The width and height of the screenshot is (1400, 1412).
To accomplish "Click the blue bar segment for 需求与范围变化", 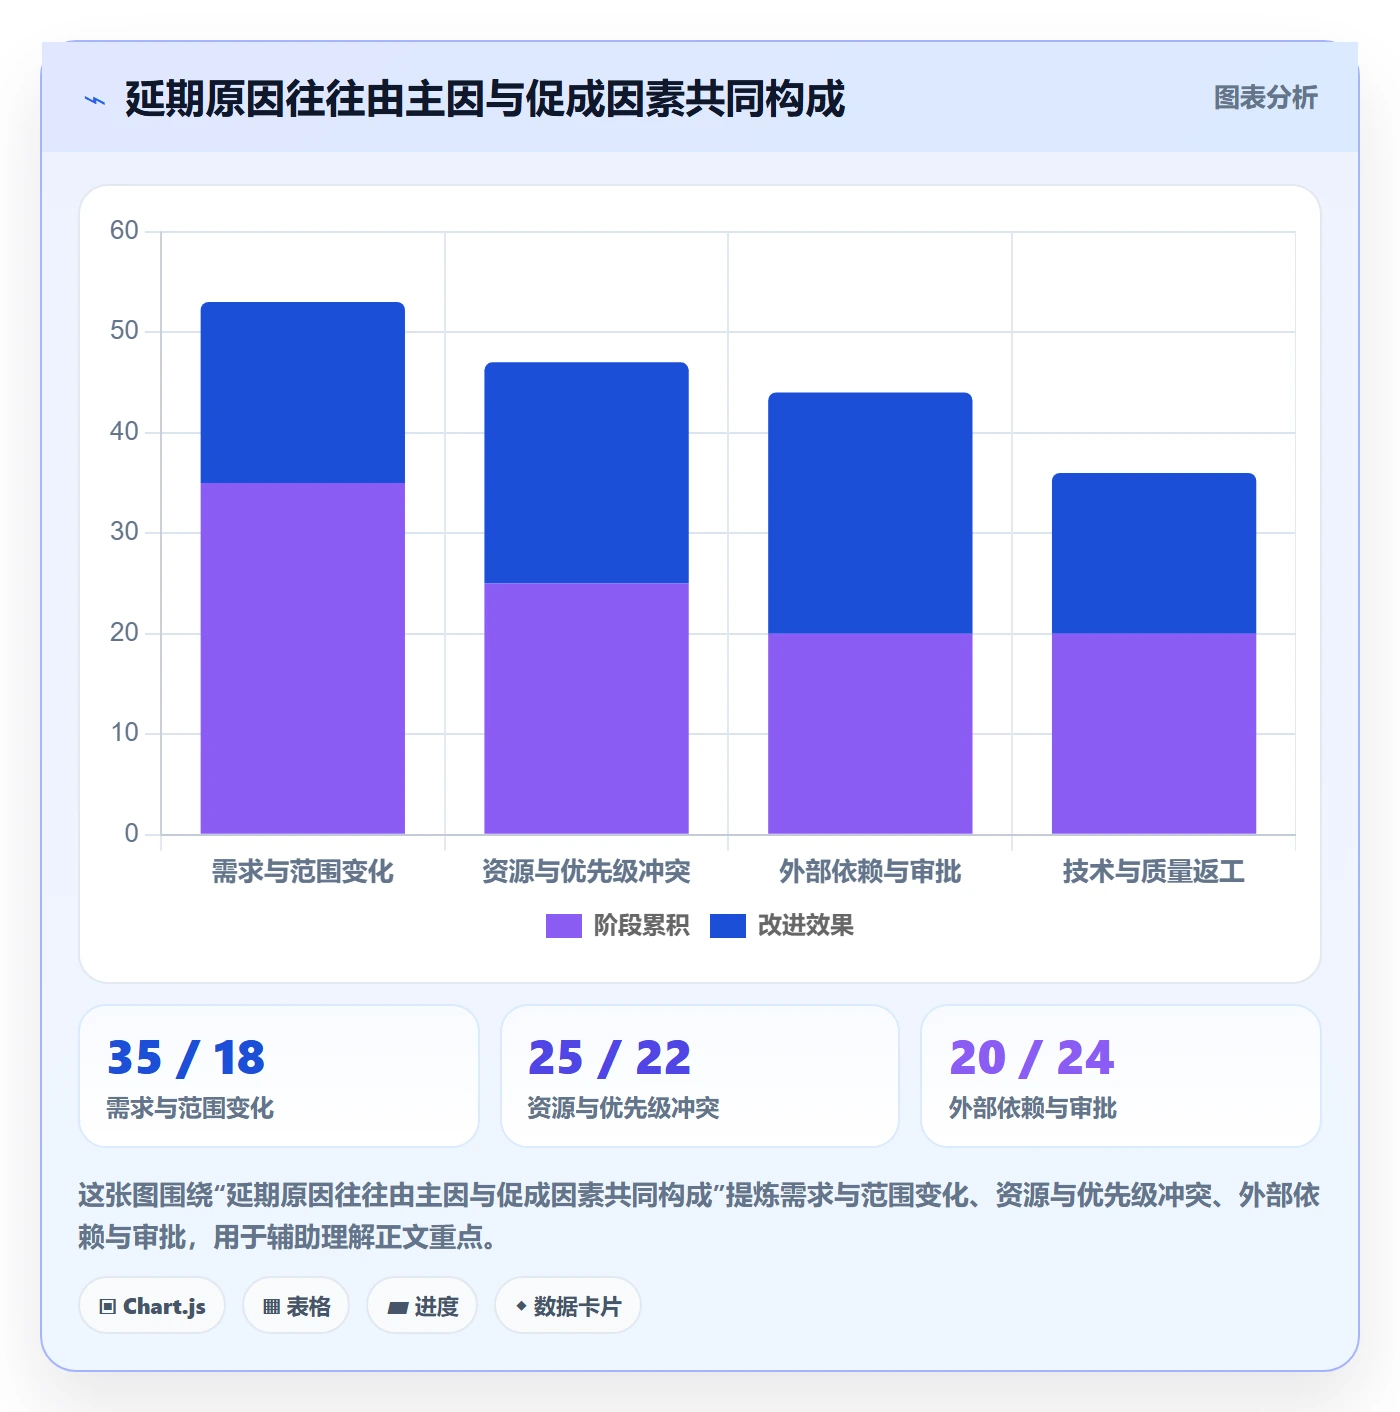I will pyautogui.click(x=303, y=392).
